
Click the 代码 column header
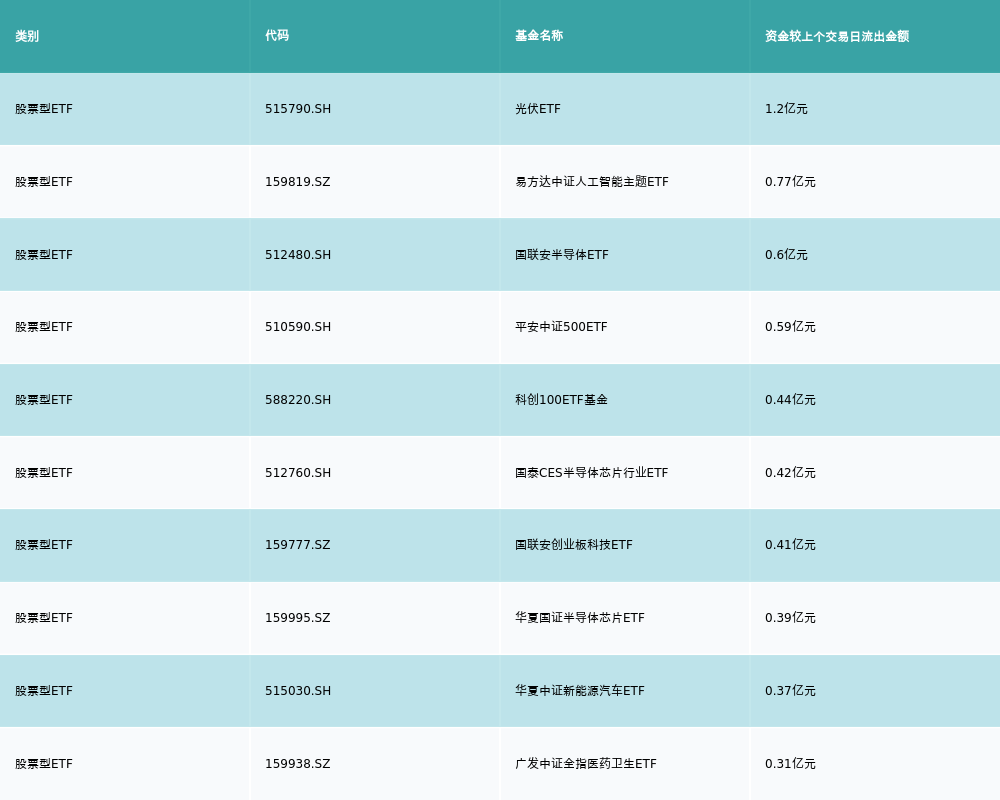coord(277,36)
